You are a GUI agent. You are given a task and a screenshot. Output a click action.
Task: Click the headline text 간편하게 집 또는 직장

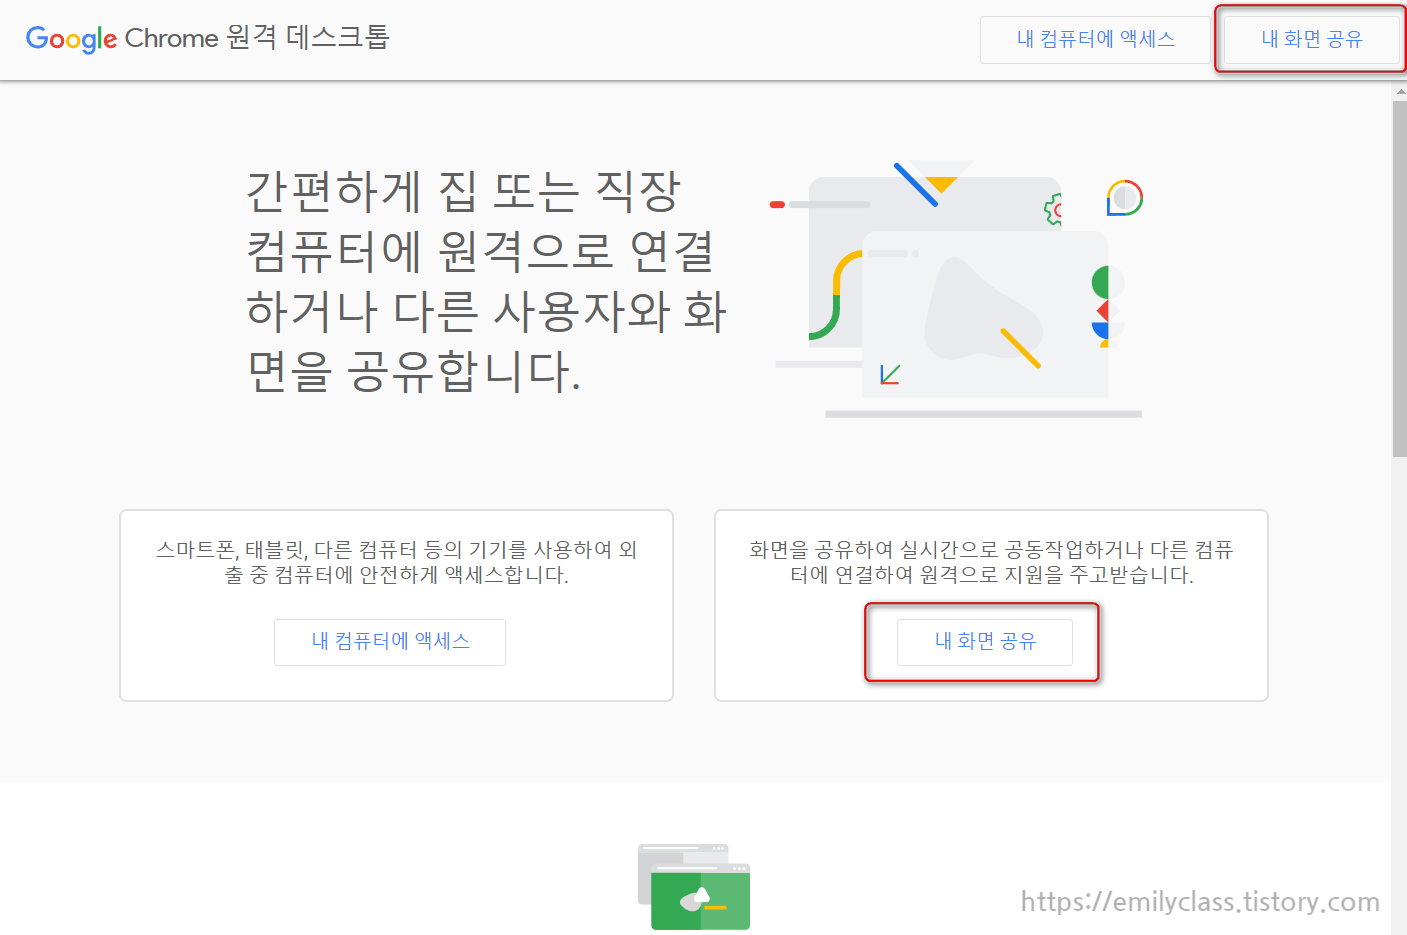point(464,191)
